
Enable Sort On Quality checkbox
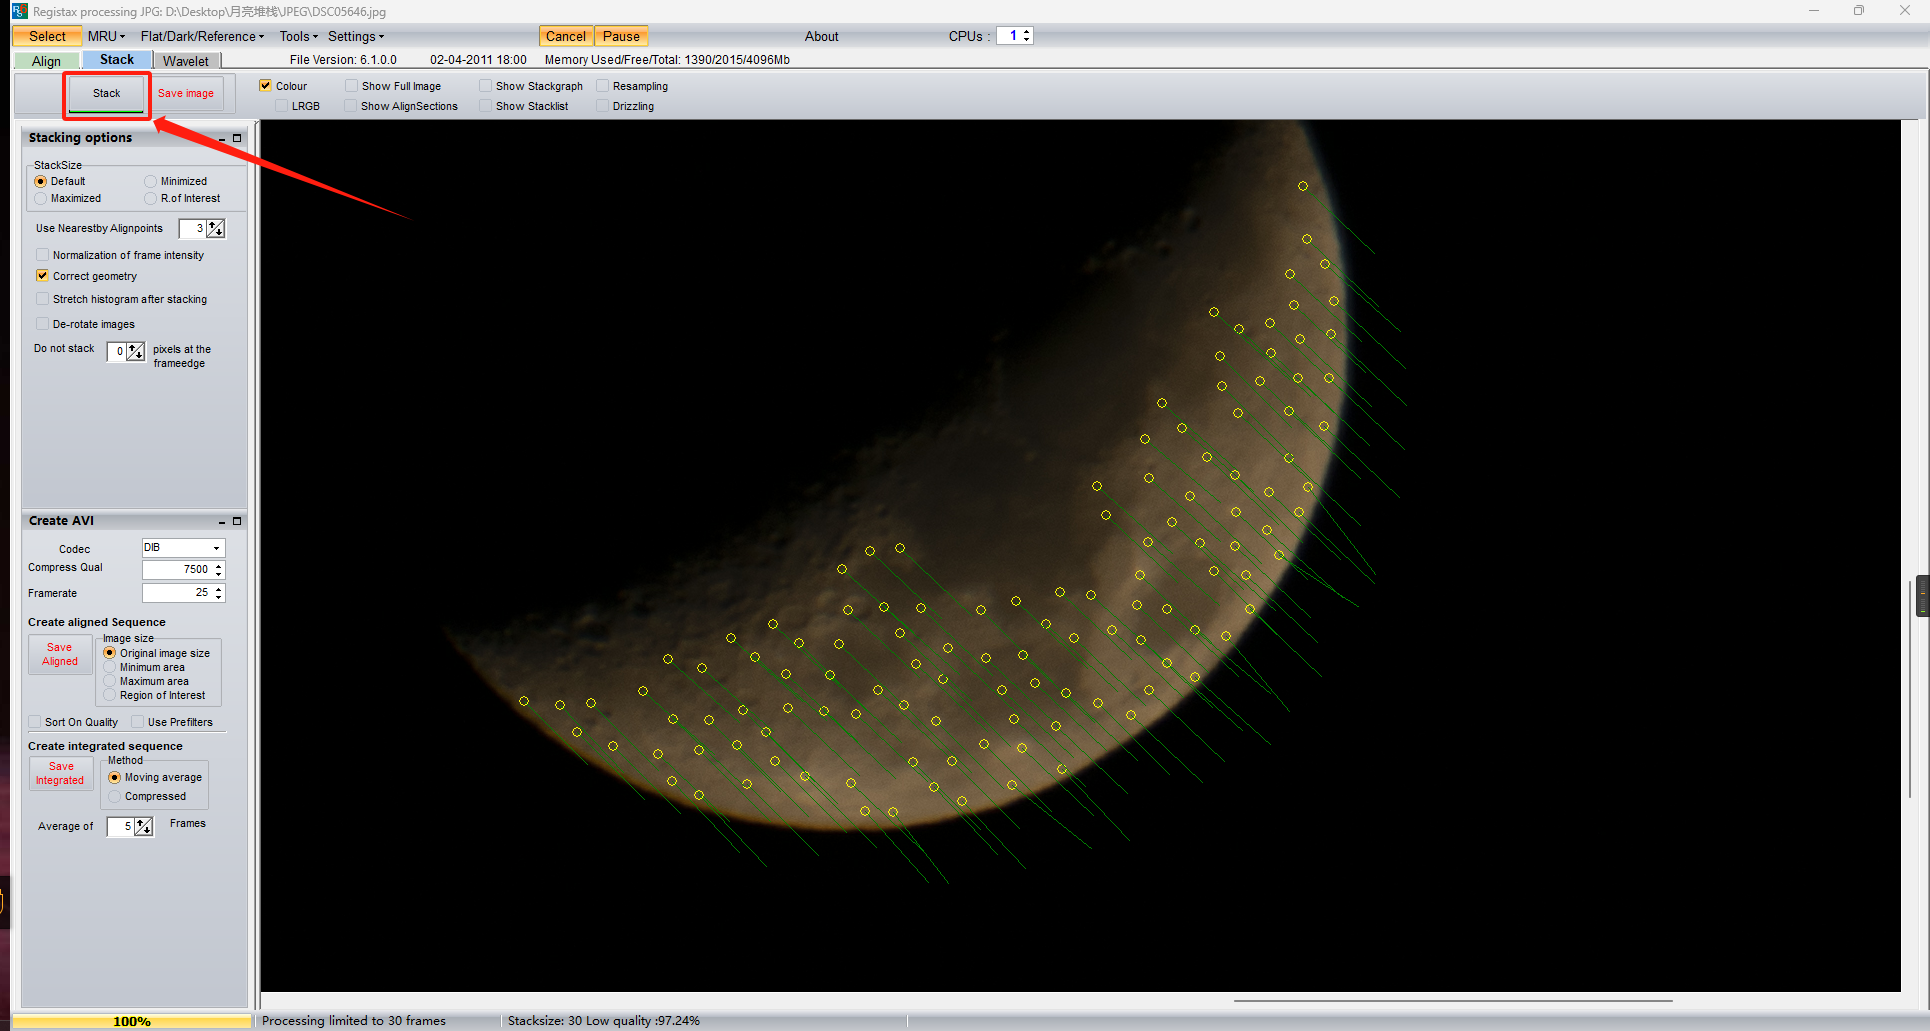pos(35,722)
